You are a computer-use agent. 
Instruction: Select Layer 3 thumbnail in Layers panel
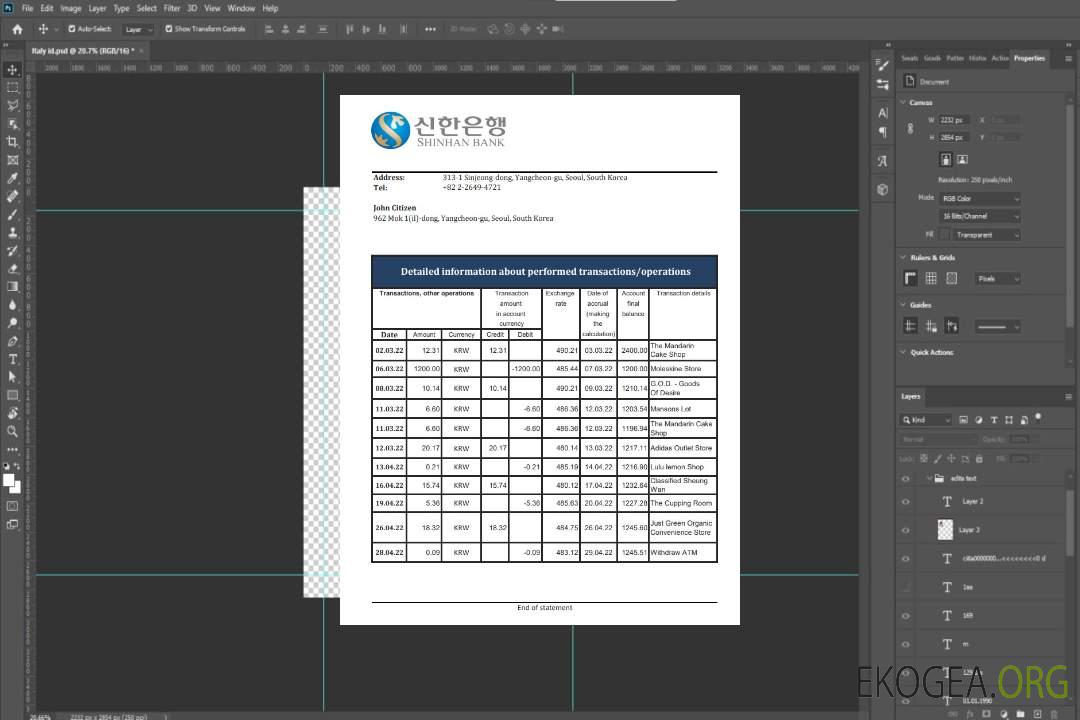point(946,530)
